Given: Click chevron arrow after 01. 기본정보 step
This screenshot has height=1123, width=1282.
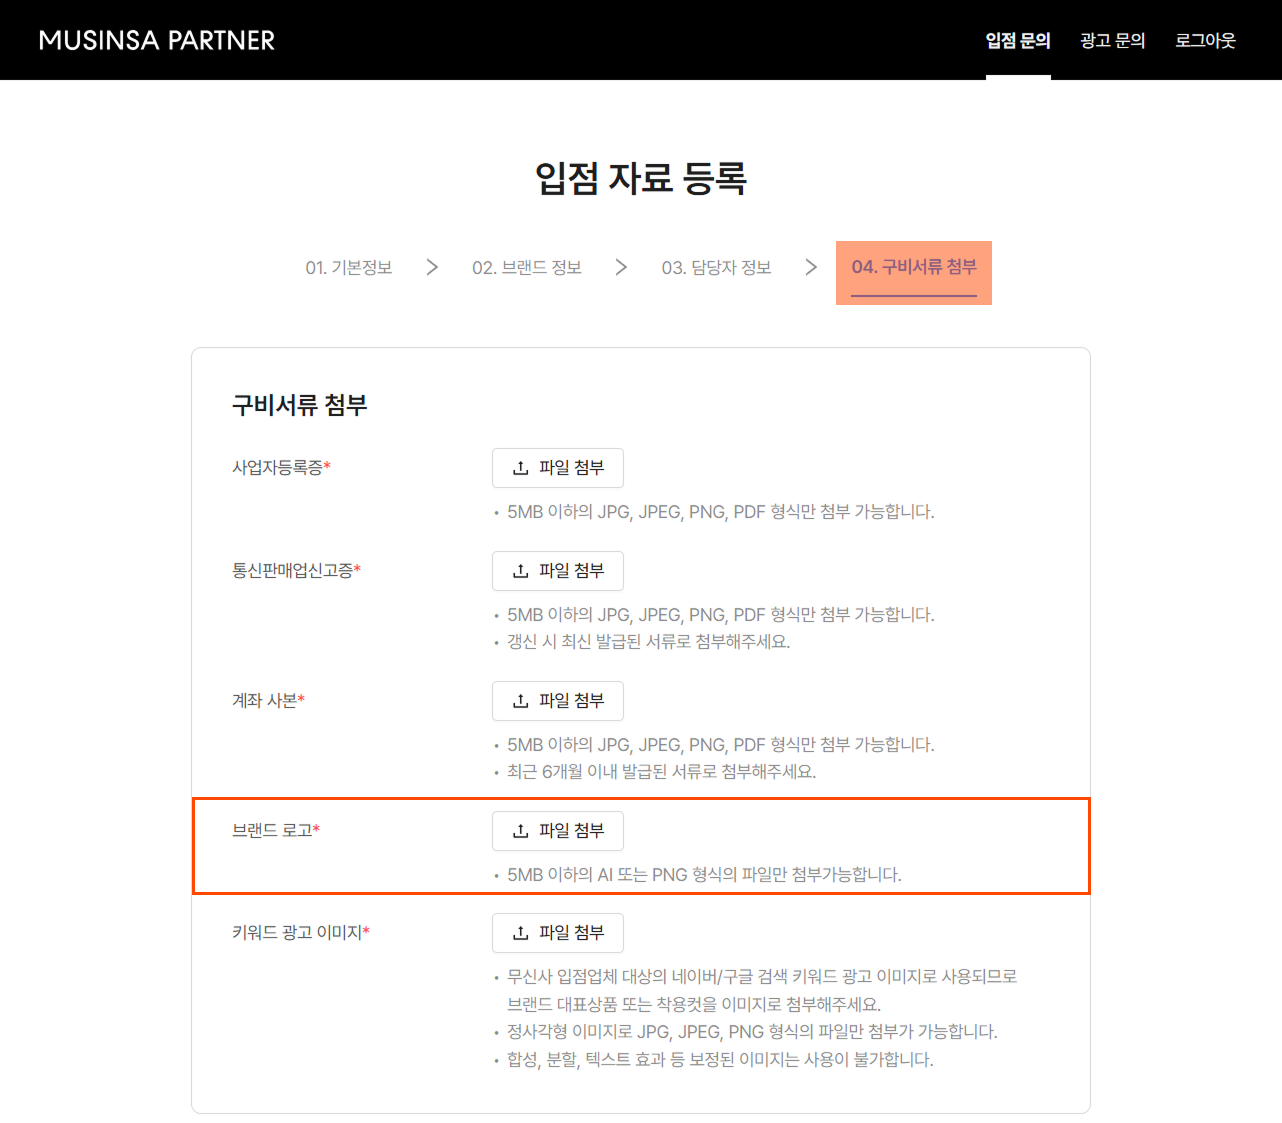Looking at the screenshot, I should 432,267.
